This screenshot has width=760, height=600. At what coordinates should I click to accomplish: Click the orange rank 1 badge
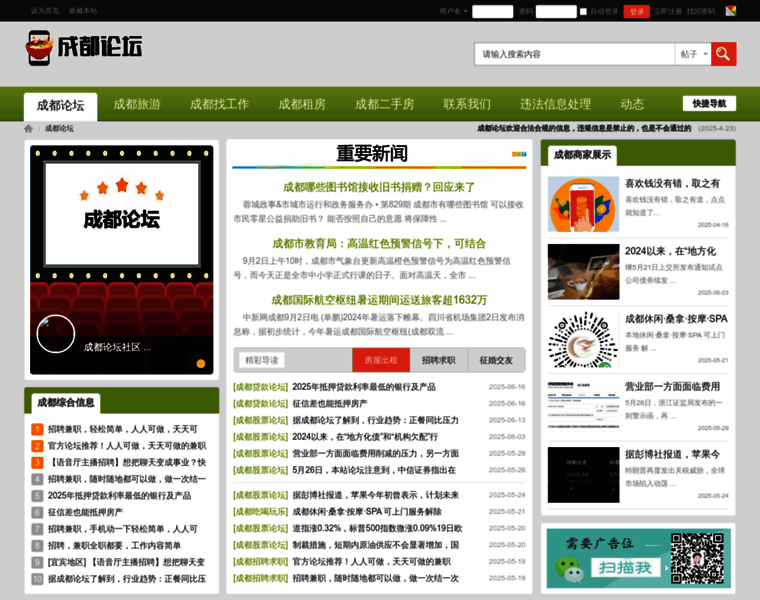pyautogui.click(x=37, y=429)
